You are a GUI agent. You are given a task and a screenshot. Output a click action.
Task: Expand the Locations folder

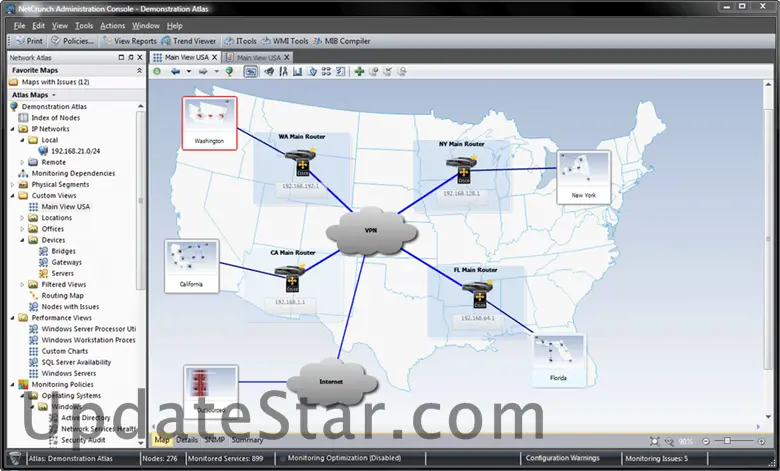22,218
